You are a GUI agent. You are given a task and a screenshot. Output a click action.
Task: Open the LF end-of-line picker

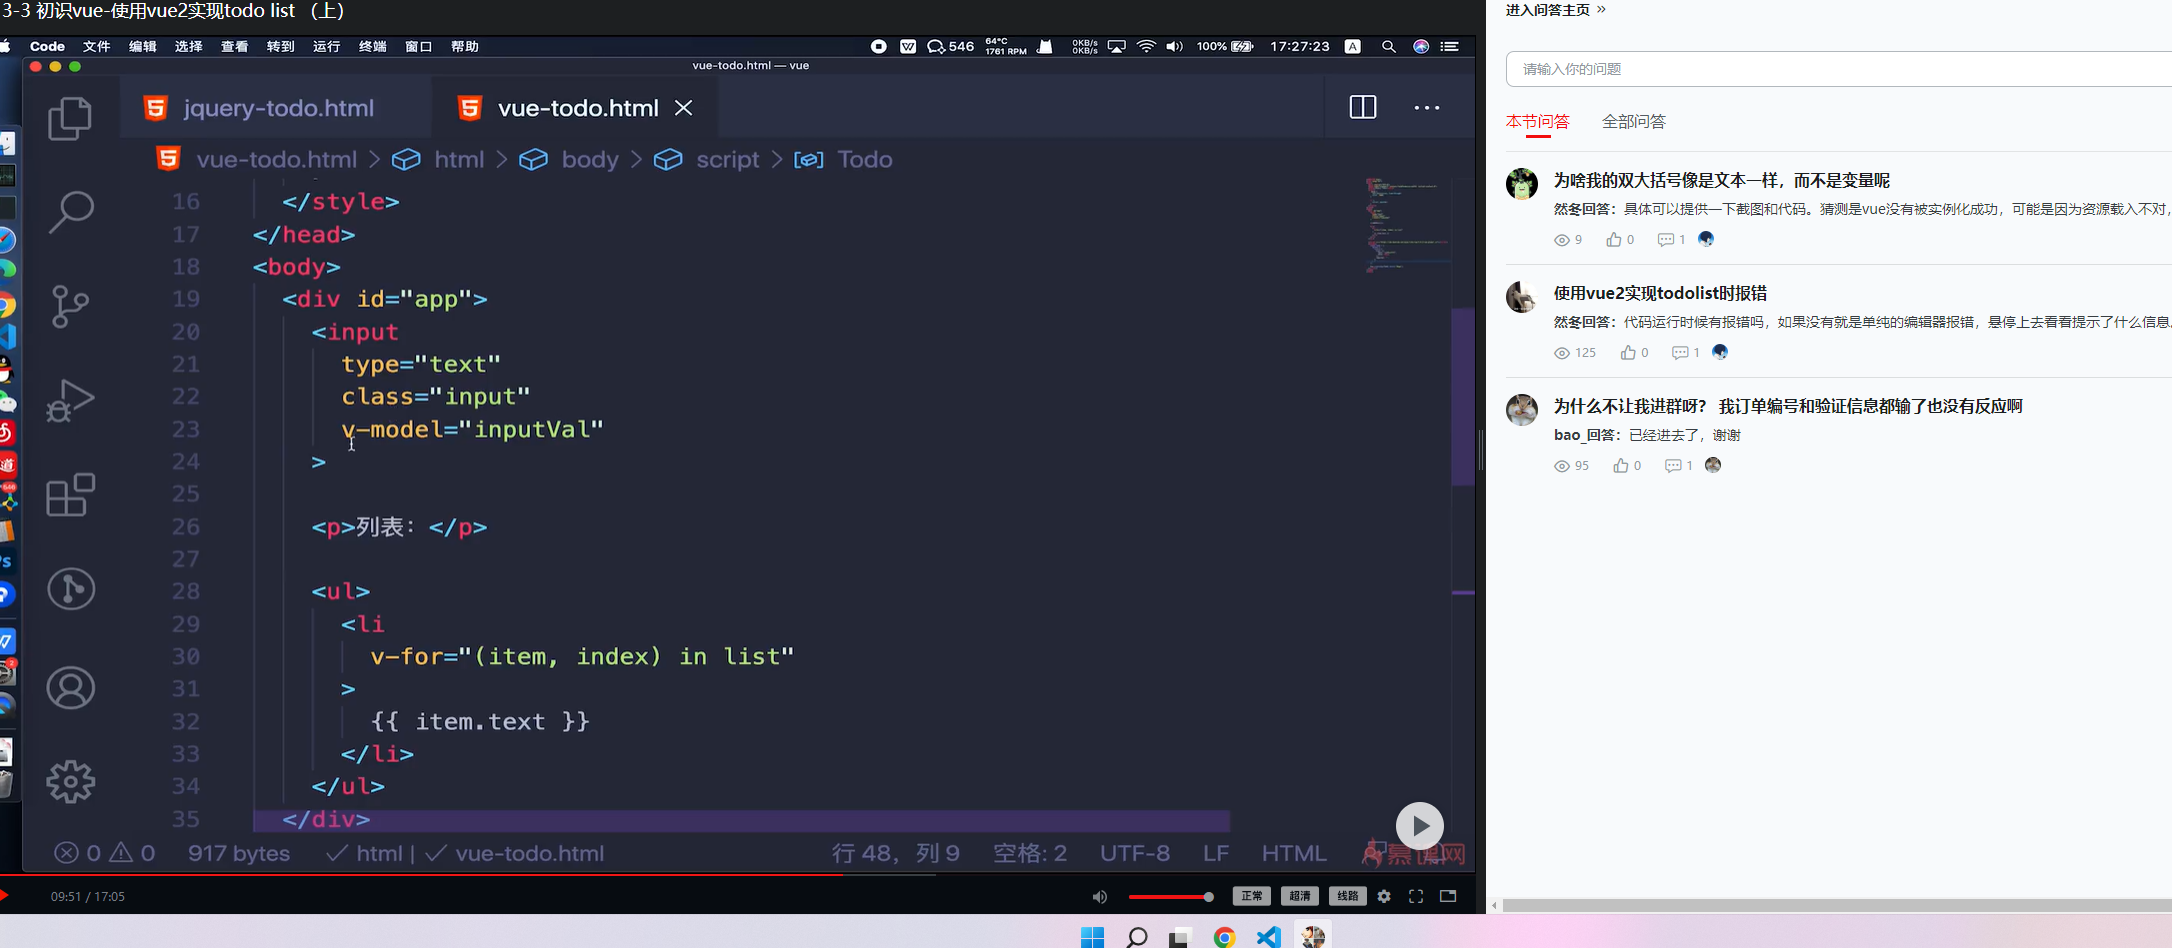tap(1216, 853)
